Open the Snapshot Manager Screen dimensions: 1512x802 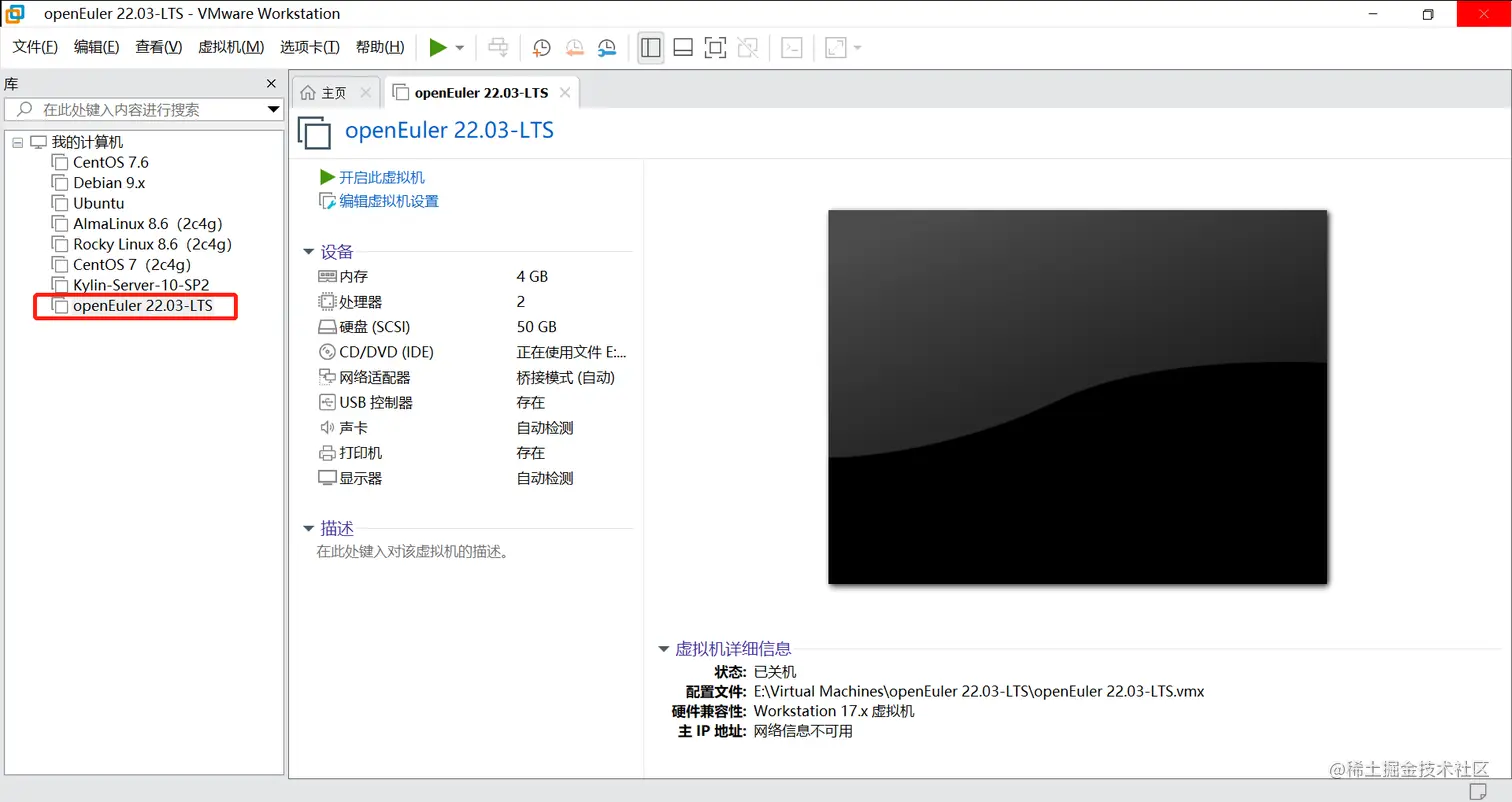point(605,47)
